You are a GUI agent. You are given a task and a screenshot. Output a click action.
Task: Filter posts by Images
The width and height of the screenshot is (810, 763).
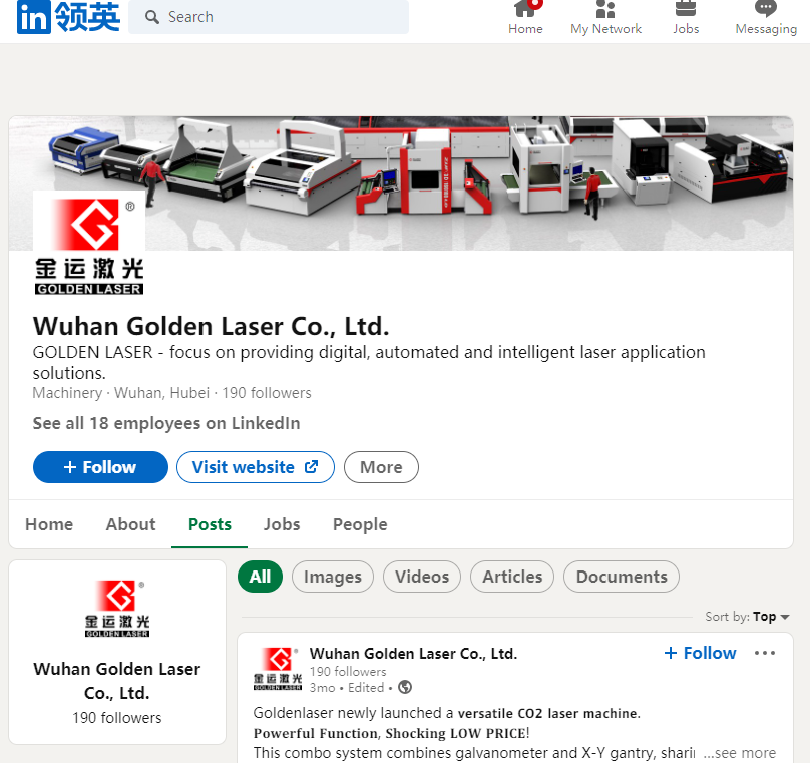(x=333, y=577)
